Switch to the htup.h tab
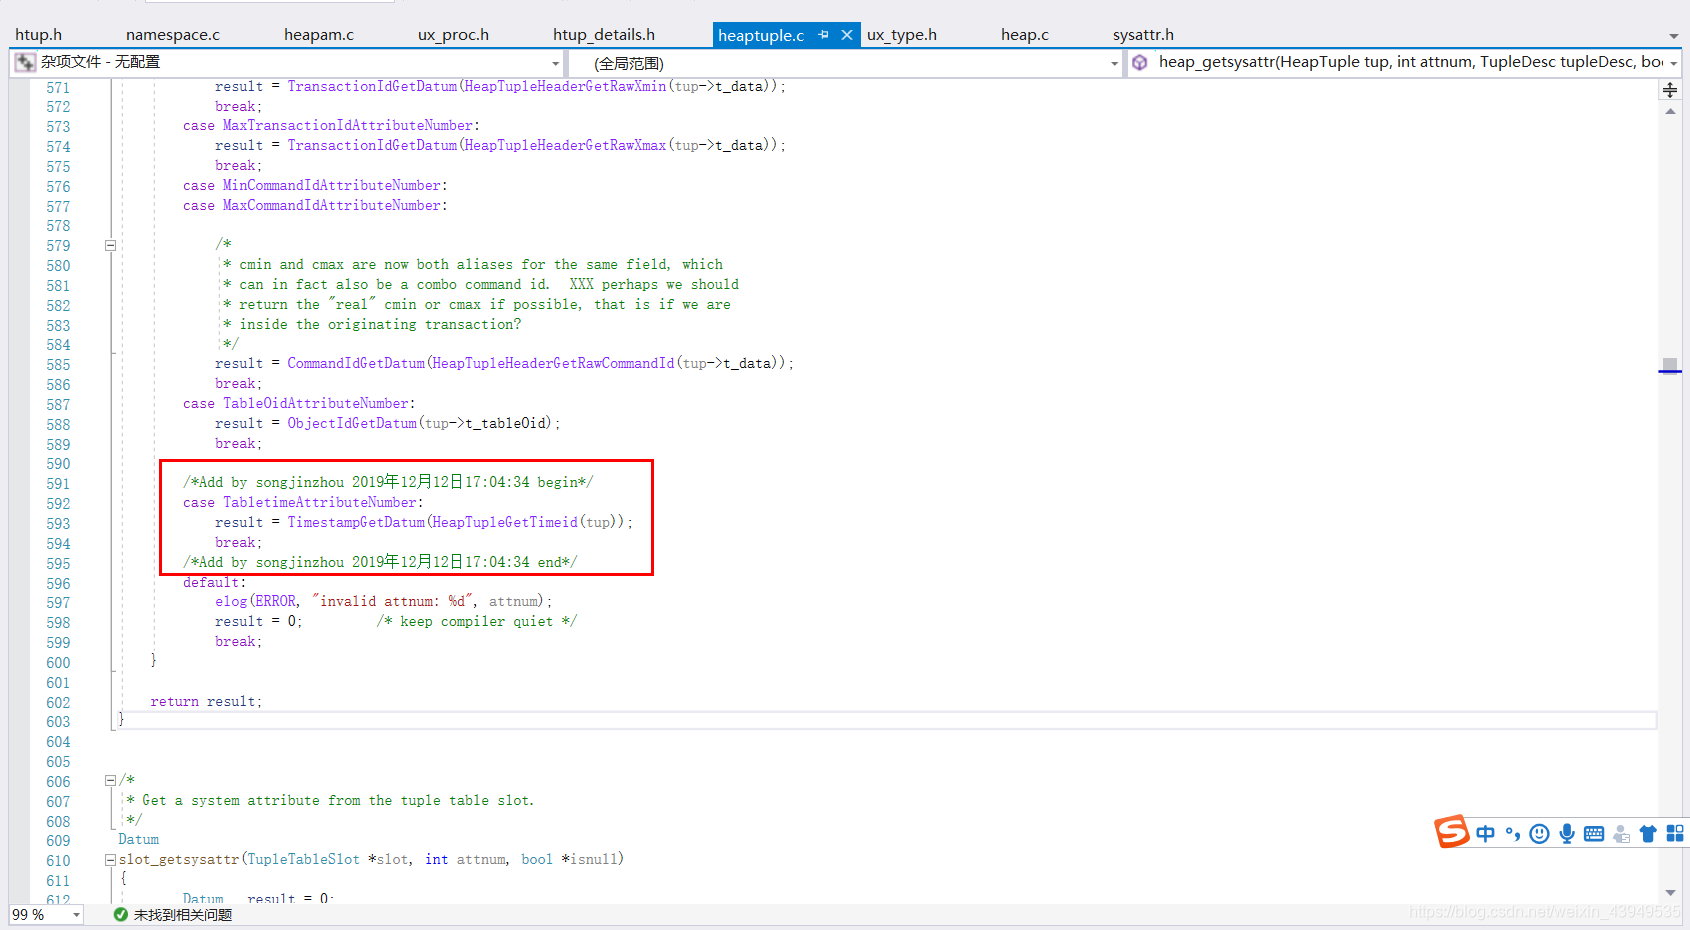Screen dimensions: 1690x930 coord(38,35)
